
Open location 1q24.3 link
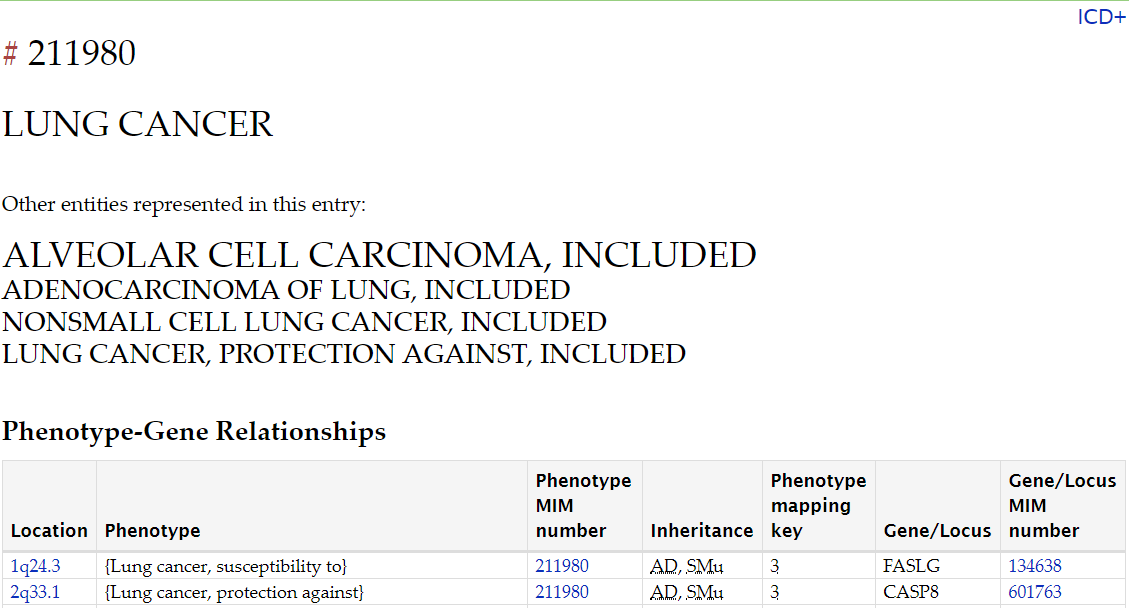35,566
